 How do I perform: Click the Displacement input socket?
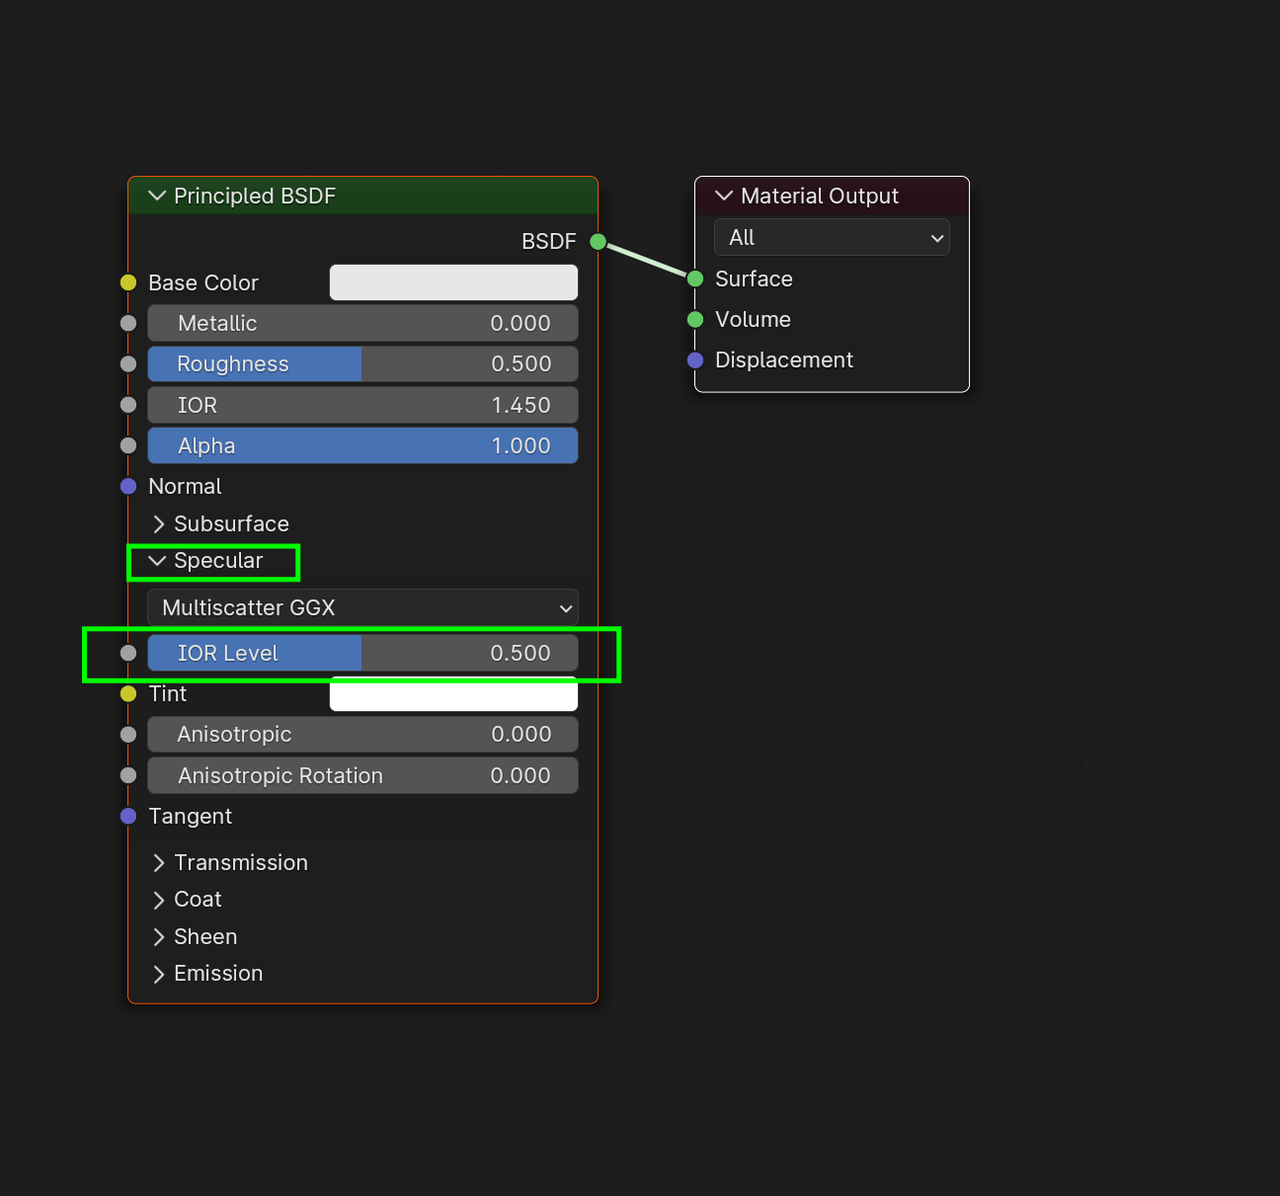(x=695, y=360)
